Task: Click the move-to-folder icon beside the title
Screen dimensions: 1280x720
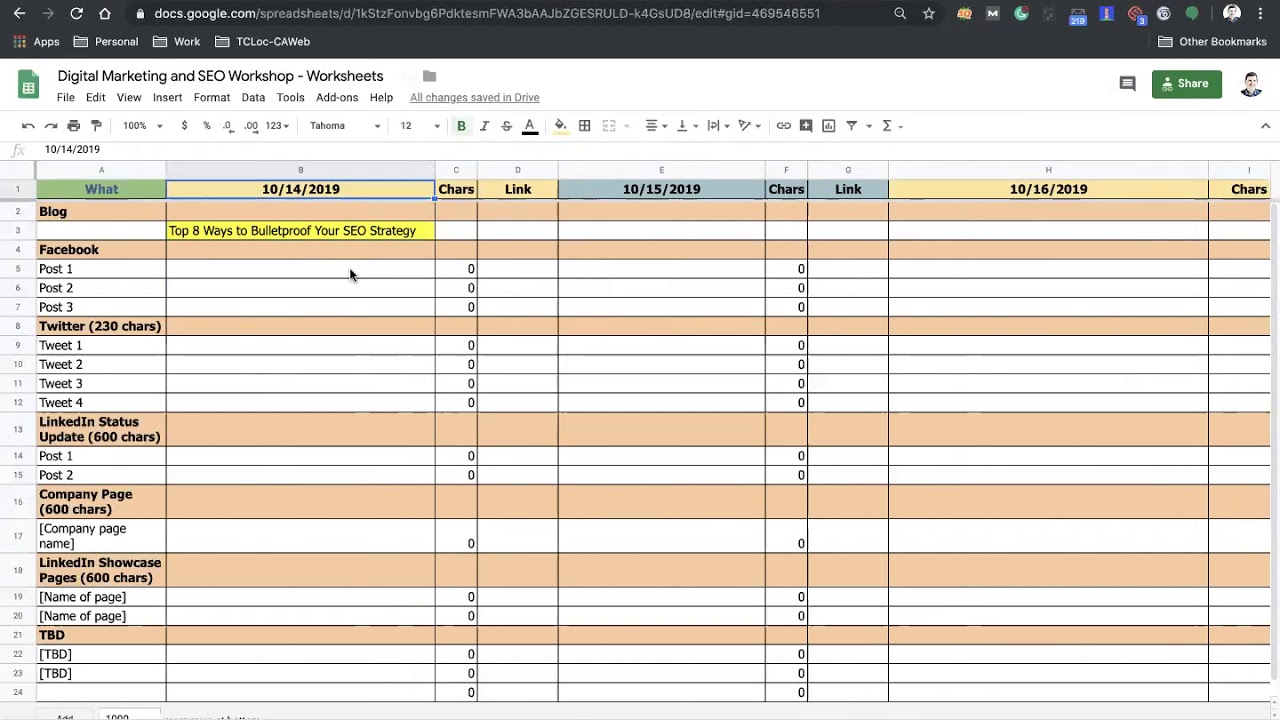Action: pos(429,76)
